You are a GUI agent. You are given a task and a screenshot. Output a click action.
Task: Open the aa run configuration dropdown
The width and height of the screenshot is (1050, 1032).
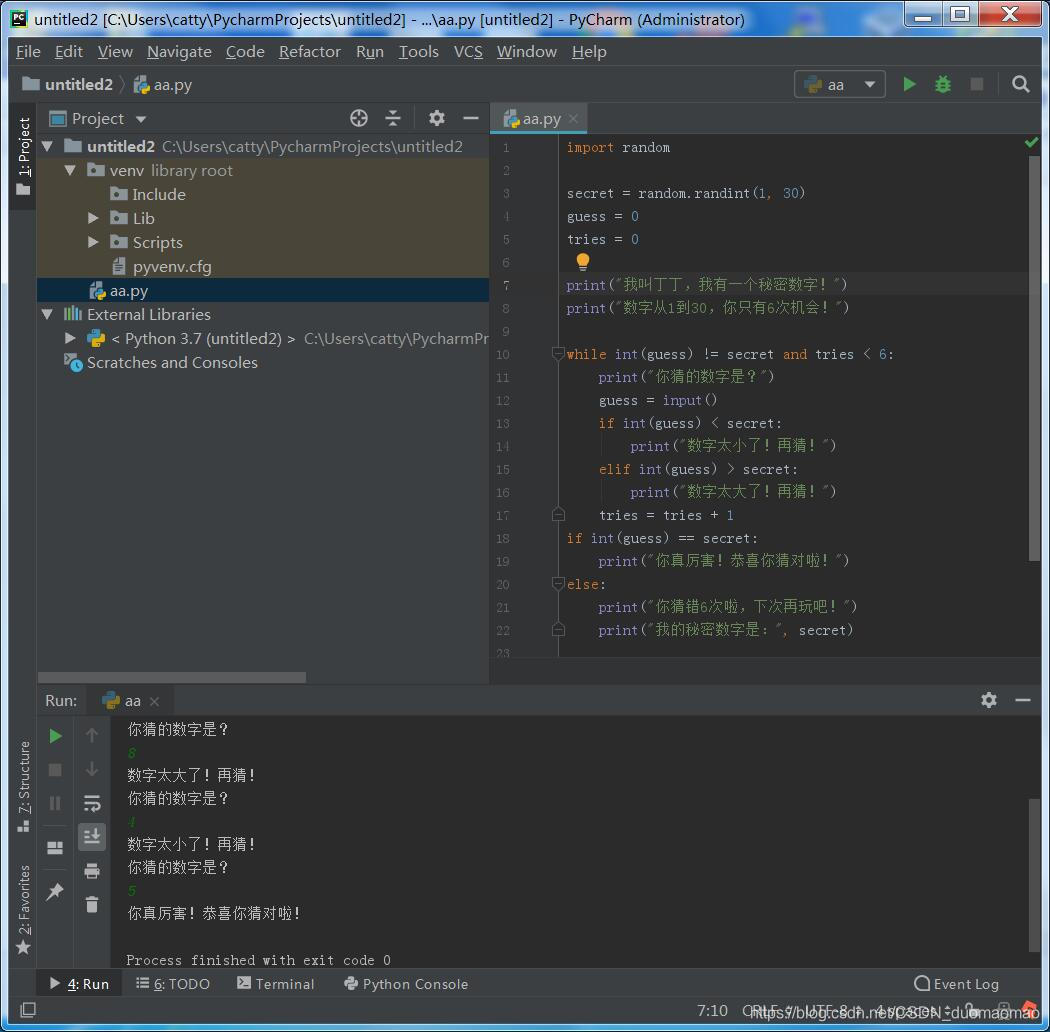click(x=840, y=84)
